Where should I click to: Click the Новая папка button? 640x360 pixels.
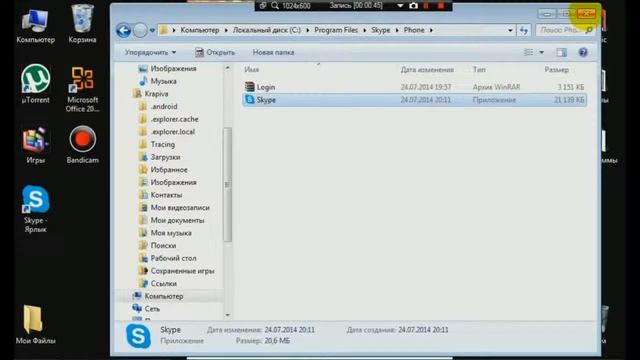273,52
